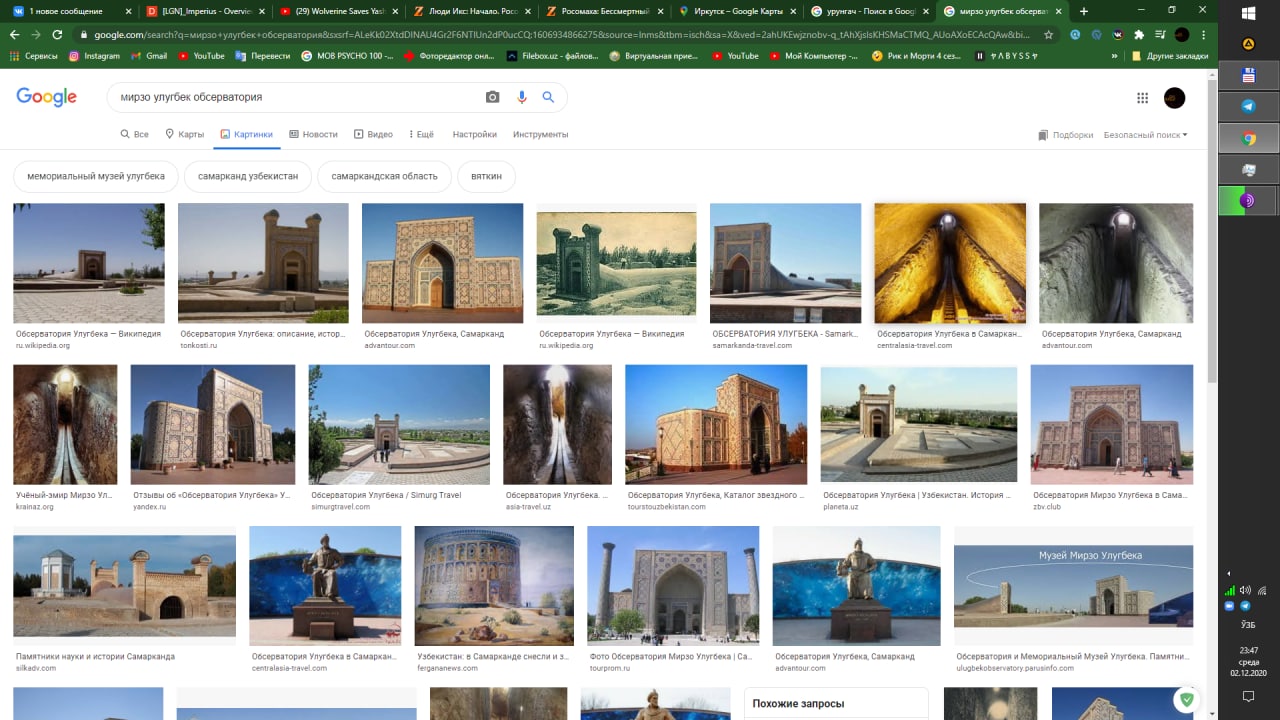The height and width of the screenshot is (720, 1280).
Task: Open the tonkosti.ru observatory thumbnail
Action: 263,263
